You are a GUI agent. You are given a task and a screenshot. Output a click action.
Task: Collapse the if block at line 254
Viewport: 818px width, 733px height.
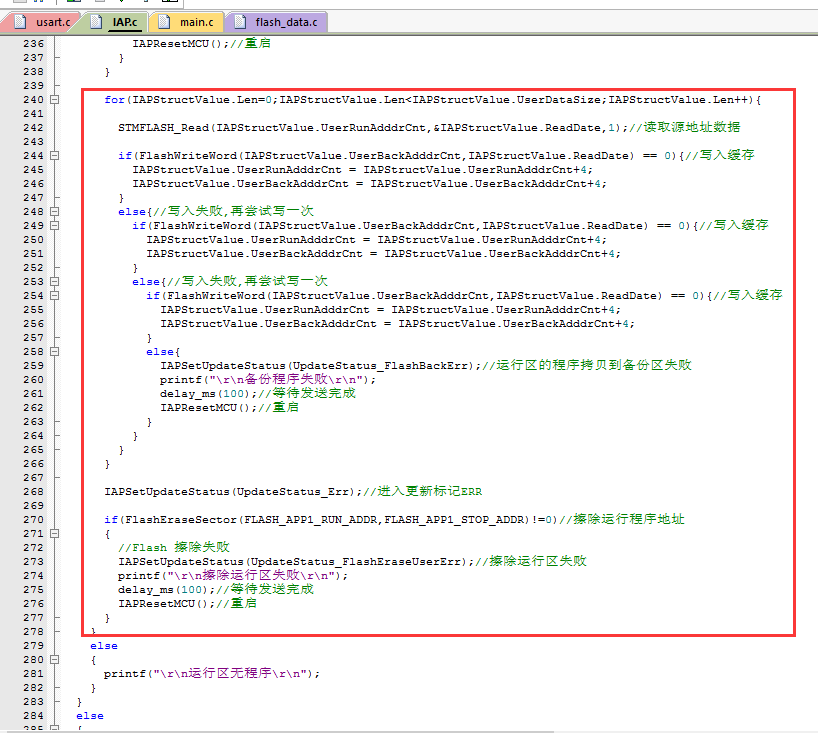pos(54,295)
